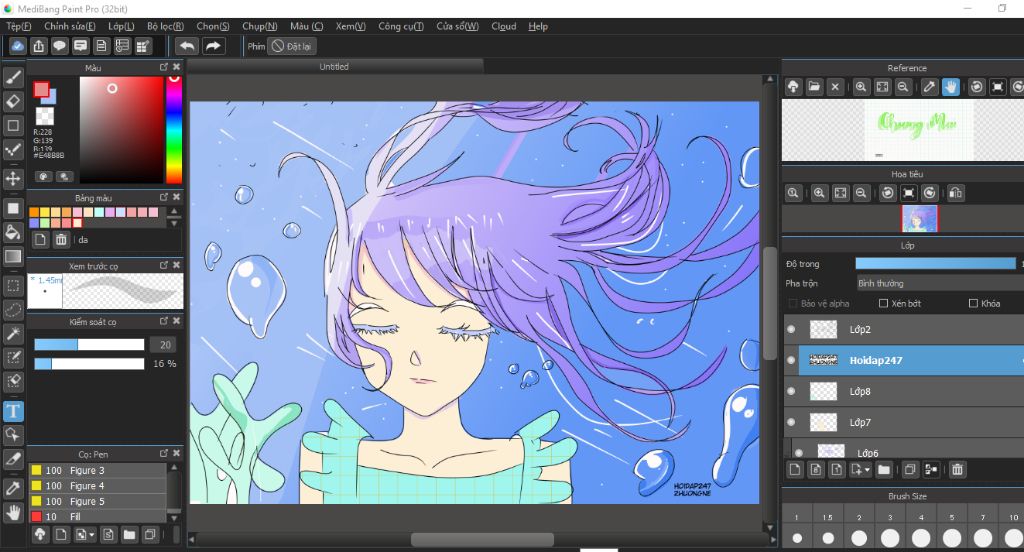Click the cloud save icon in top toolbar
The image size is (1024, 552).
[18, 46]
